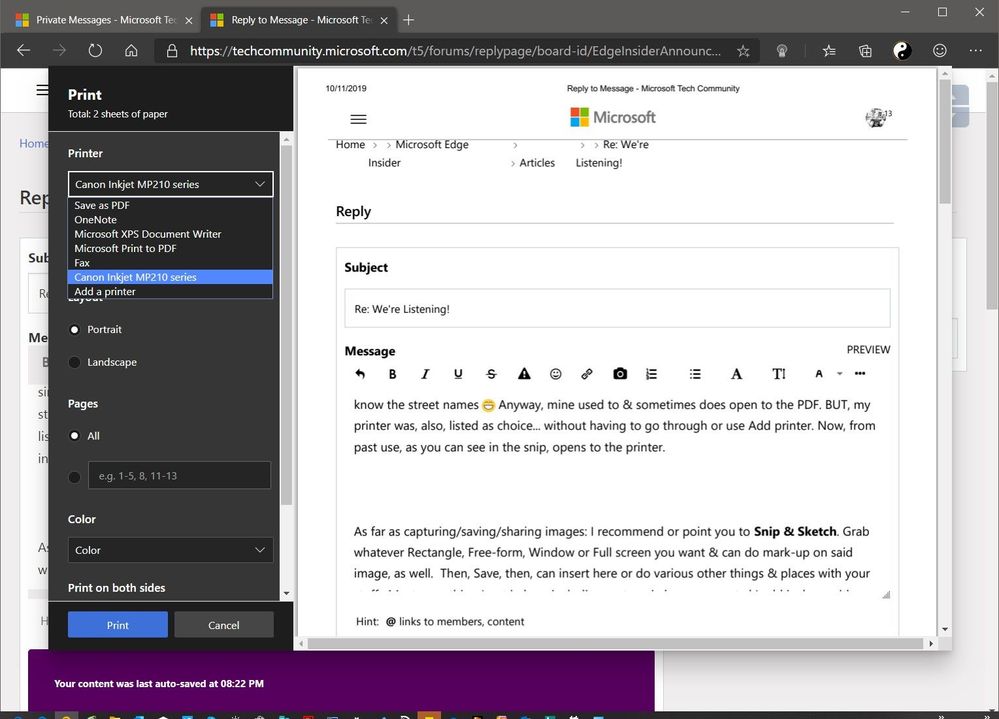Click the yin-yang profile avatar

[902, 50]
